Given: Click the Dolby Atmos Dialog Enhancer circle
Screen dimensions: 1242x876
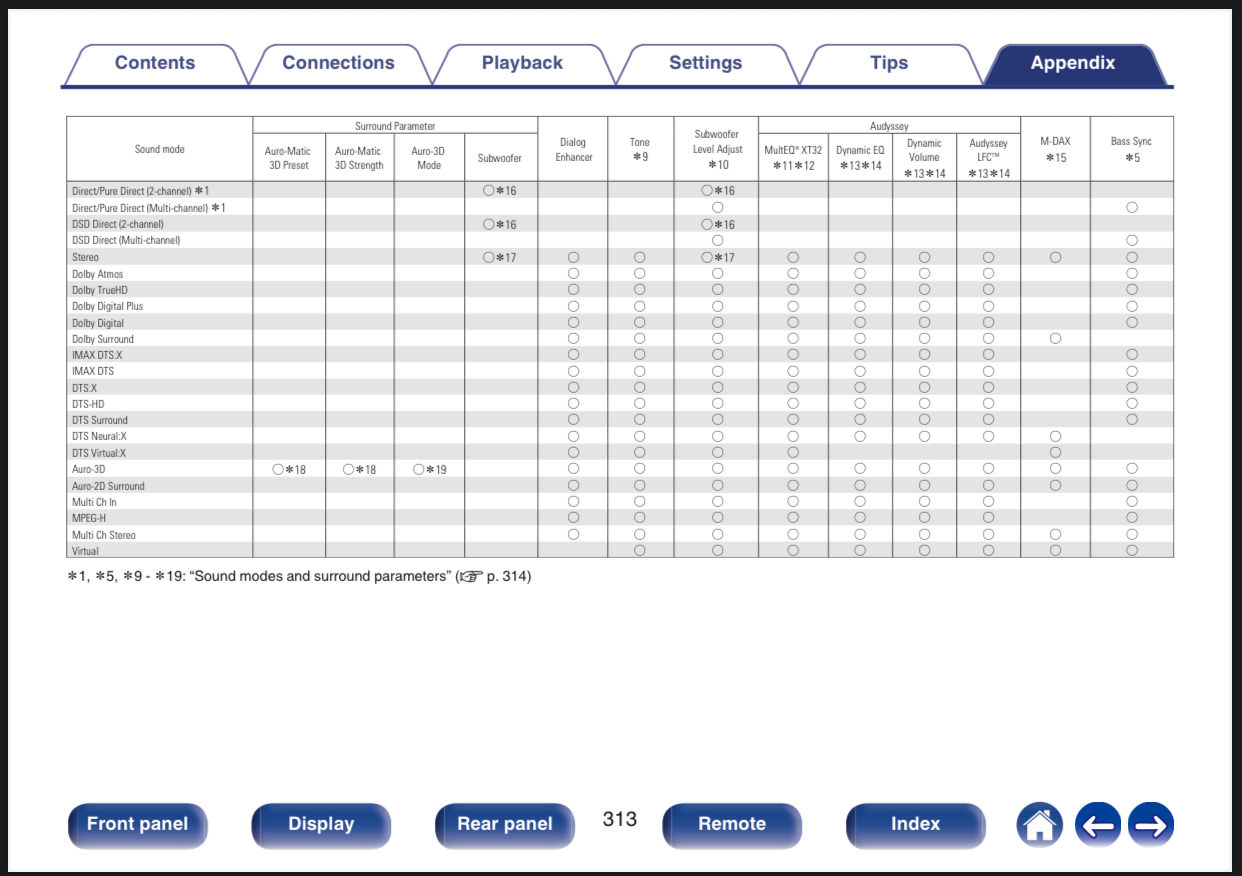Looking at the screenshot, I should (573, 273).
